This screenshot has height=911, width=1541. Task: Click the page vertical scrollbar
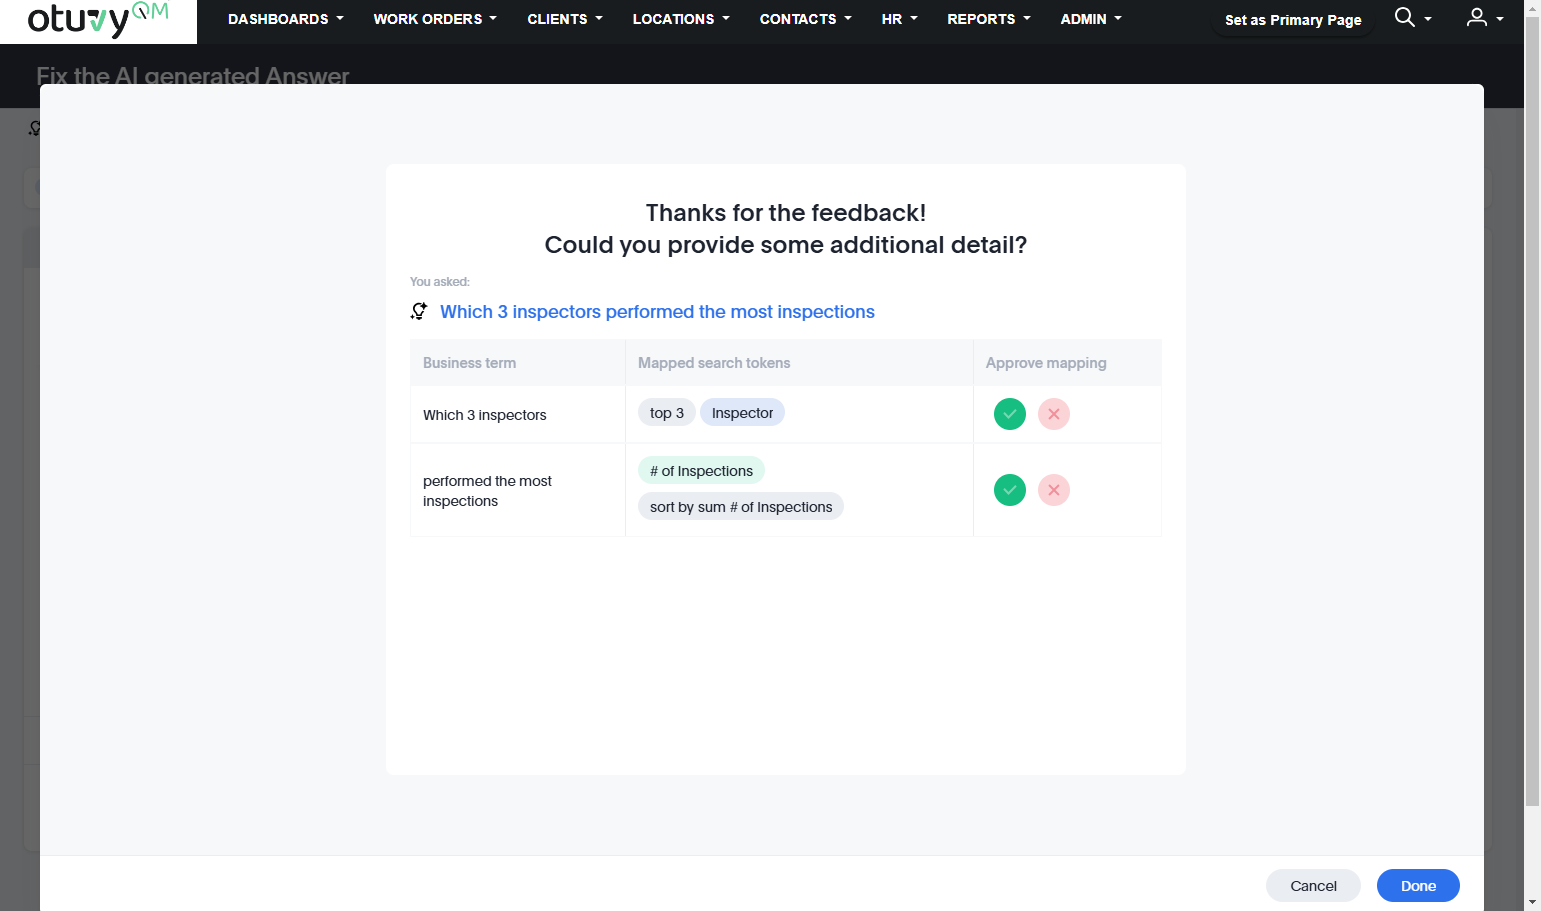click(x=1532, y=410)
